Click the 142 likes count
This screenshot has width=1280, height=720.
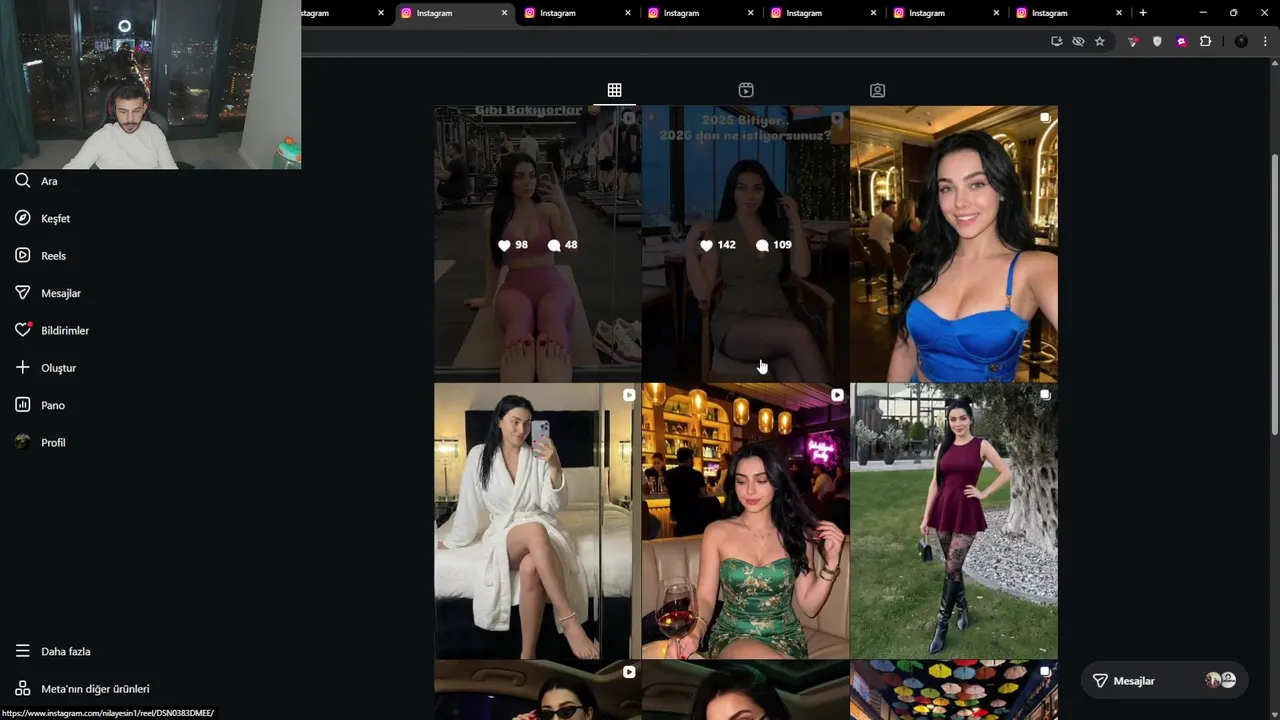718,245
